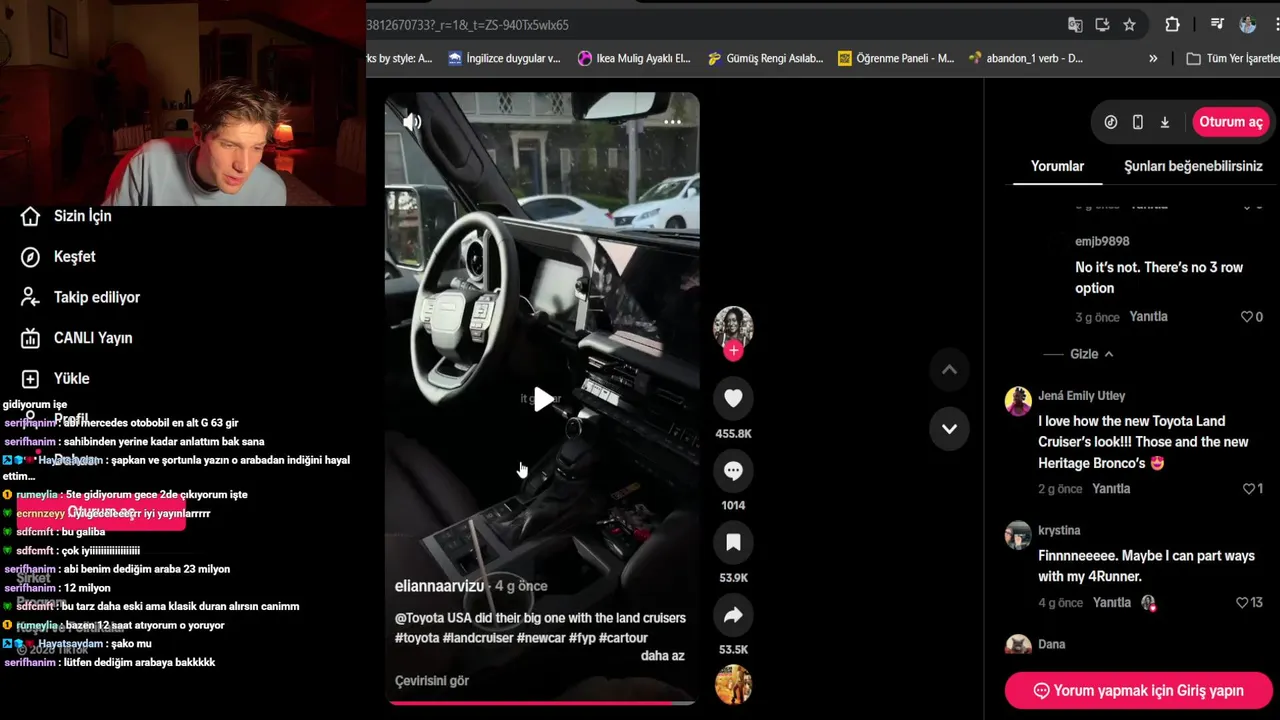Viewport: 1280px width, 720px height.
Task: Open Sizin İçin home feed
Action: [x=66, y=216]
